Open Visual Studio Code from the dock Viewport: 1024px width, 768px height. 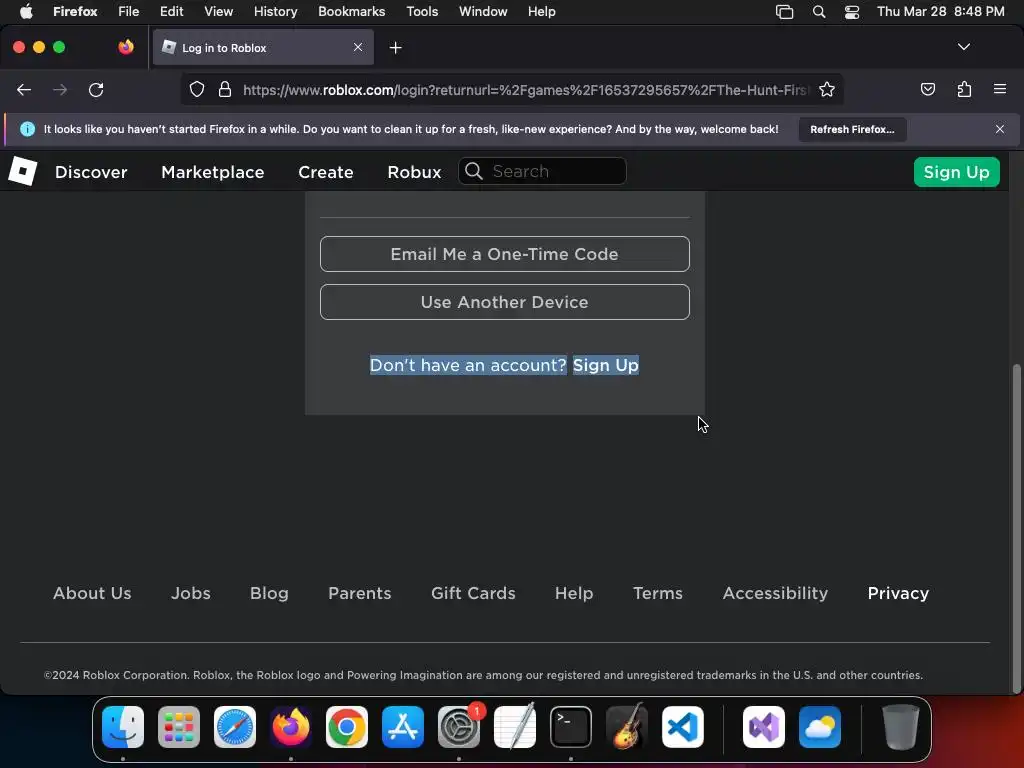tap(682, 727)
